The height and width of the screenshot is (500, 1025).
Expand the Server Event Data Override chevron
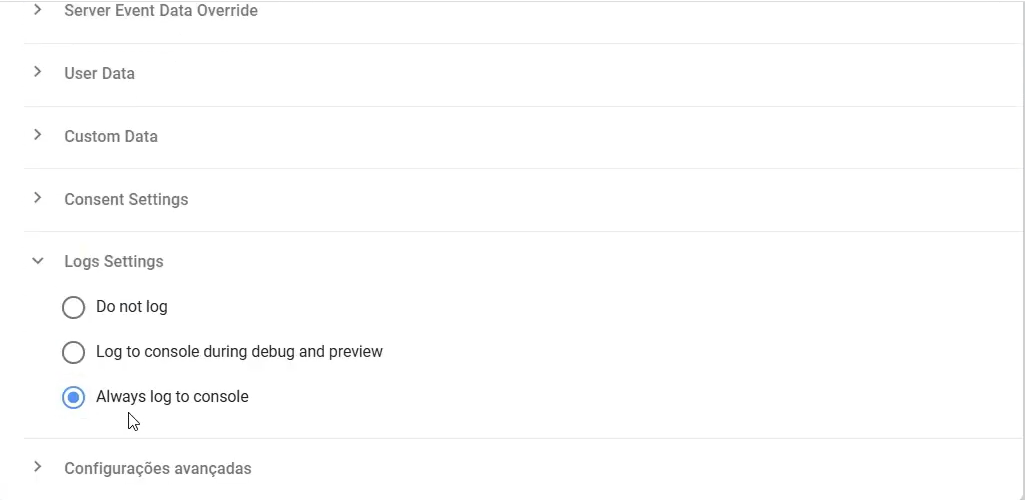38,10
